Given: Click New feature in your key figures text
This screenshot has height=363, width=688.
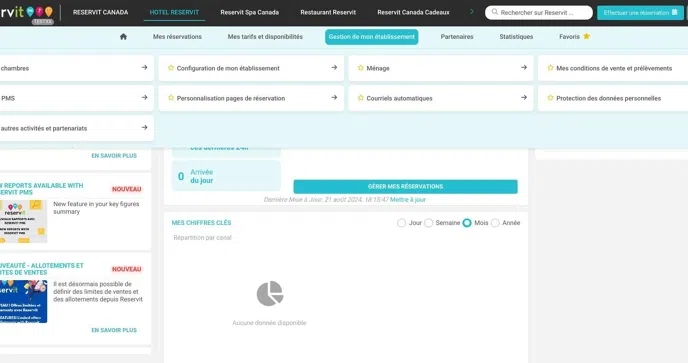Looking at the screenshot, I should 96,208.
